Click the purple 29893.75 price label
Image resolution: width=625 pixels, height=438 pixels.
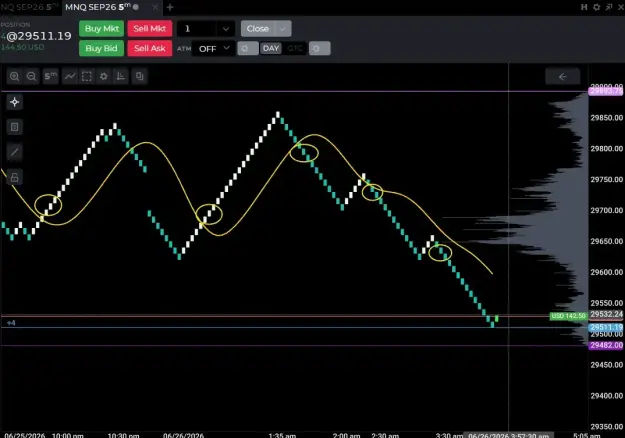click(x=606, y=91)
